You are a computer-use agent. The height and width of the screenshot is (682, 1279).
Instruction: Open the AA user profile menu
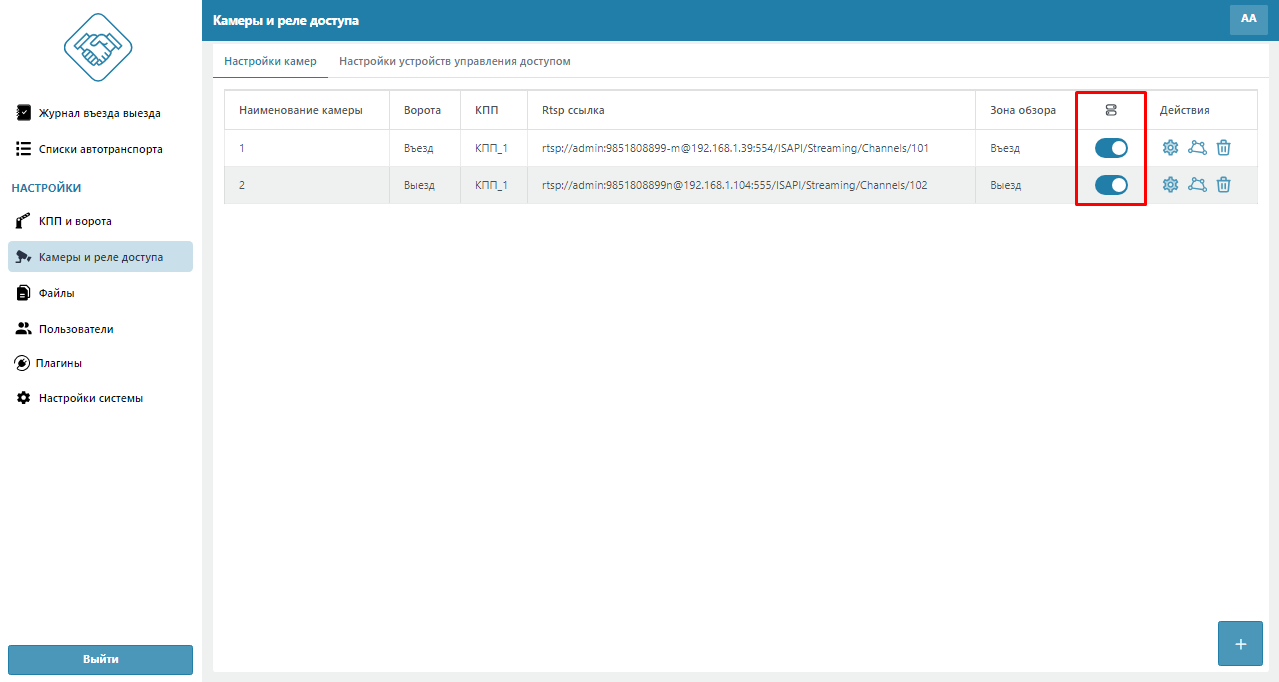pyautogui.click(x=1248, y=19)
